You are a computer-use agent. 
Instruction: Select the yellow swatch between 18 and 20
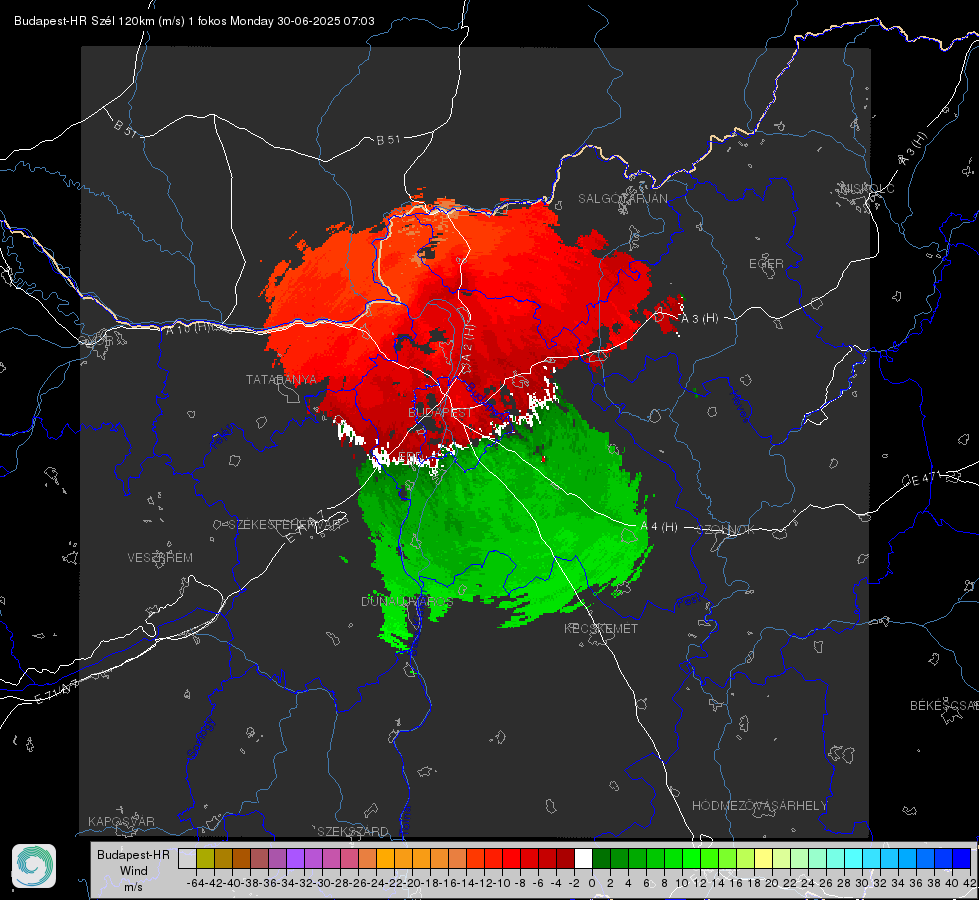point(764,858)
